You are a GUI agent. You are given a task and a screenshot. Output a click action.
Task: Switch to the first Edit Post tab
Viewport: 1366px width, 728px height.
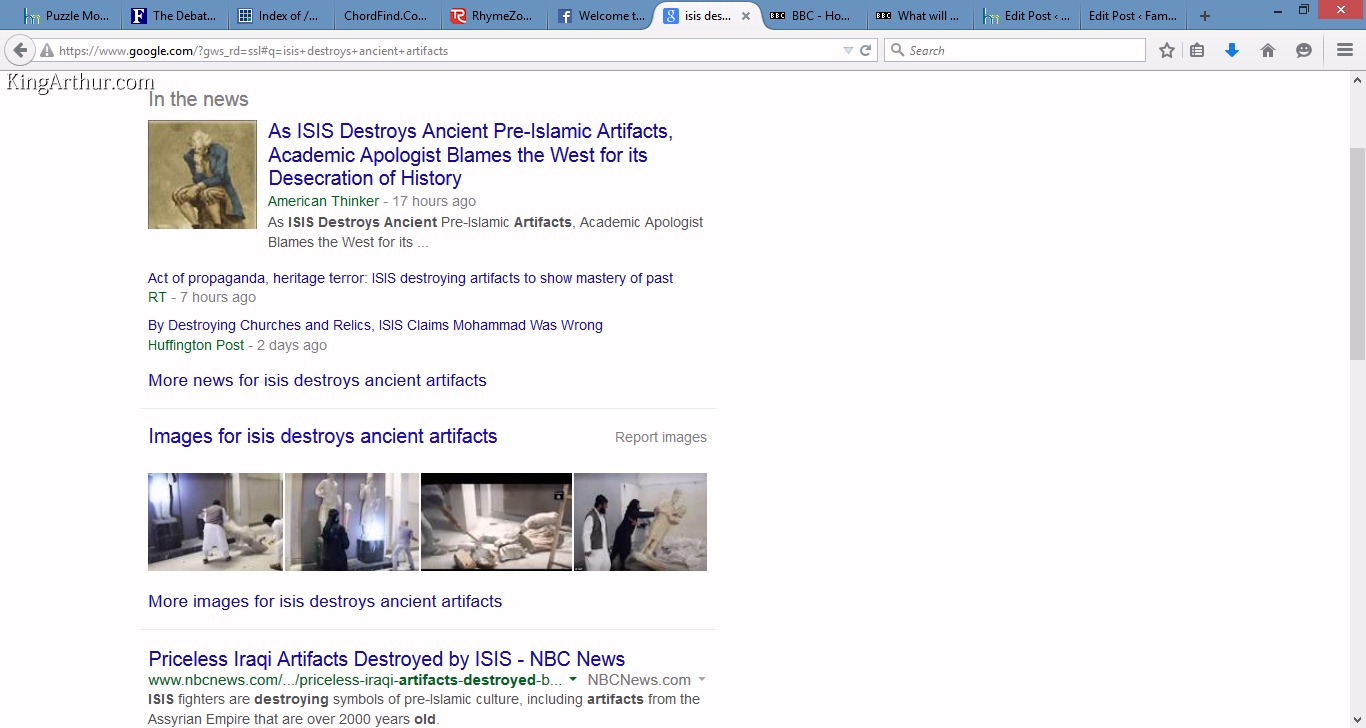coord(1026,16)
